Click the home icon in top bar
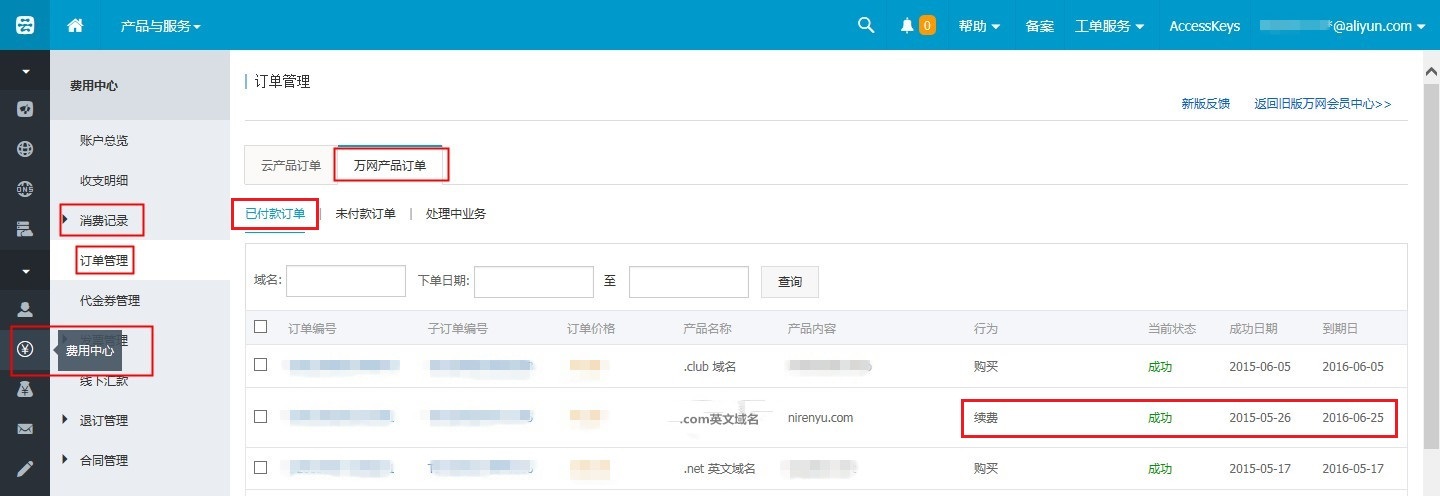Screen dimensions: 1440x496 tap(75, 26)
